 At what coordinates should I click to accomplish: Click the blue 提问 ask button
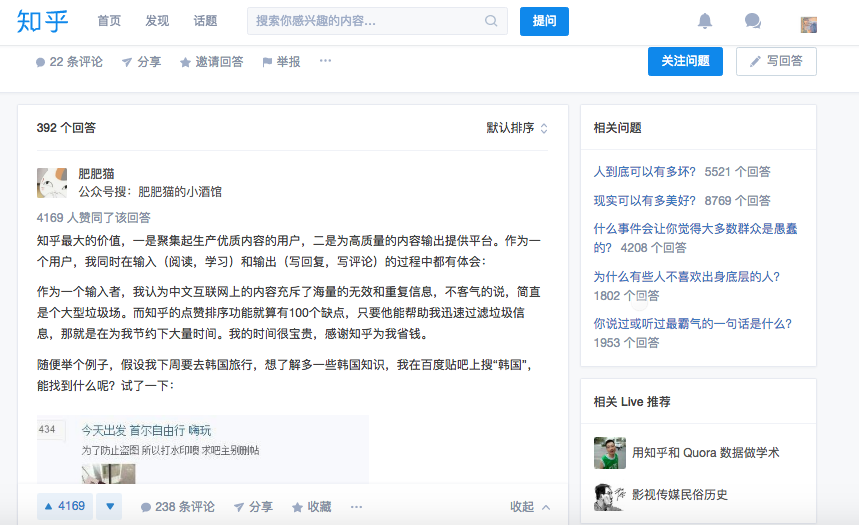pyautogui.click(x=544, y=21)
